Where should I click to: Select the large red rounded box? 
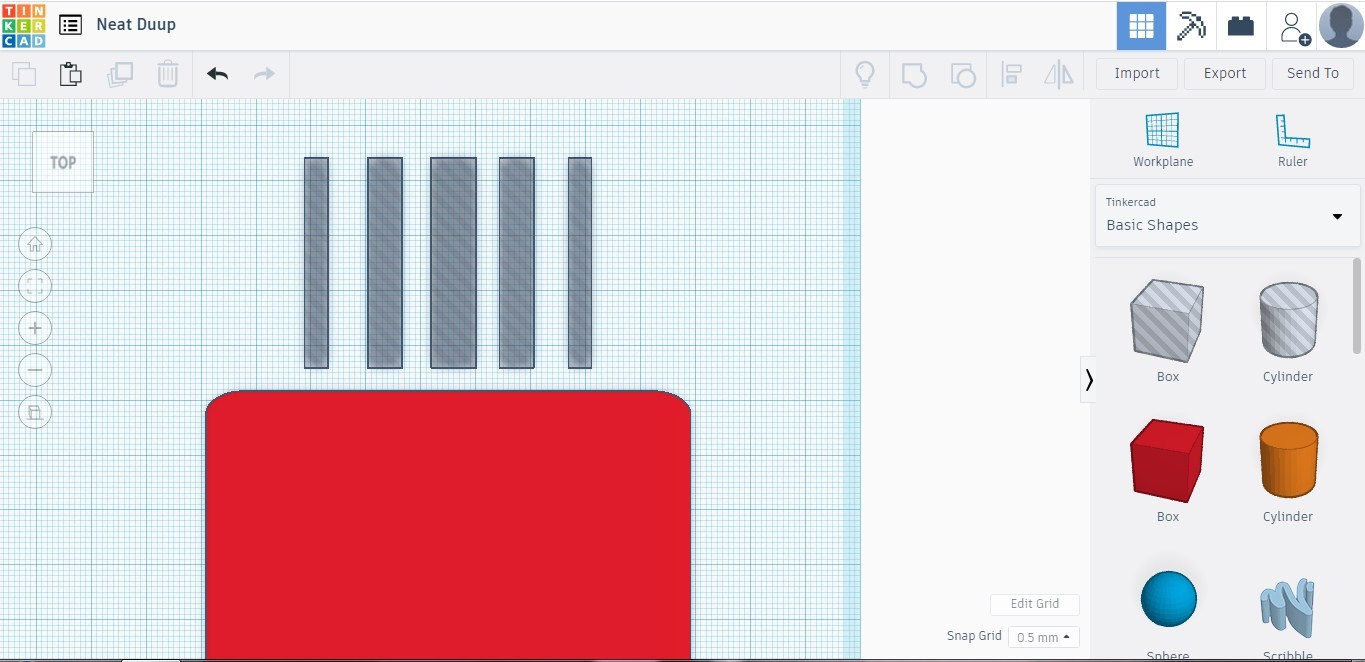pyautogui.click(x=448, y=526)
